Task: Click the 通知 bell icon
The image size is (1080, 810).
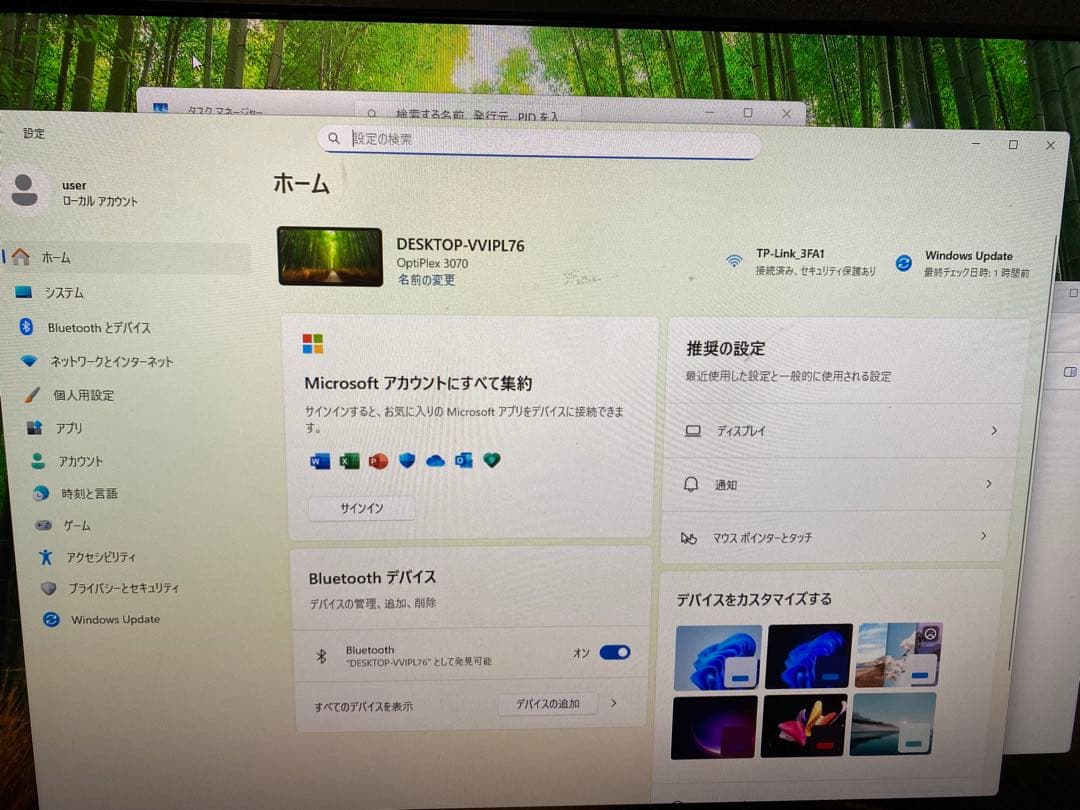Action: coord(691,484)
